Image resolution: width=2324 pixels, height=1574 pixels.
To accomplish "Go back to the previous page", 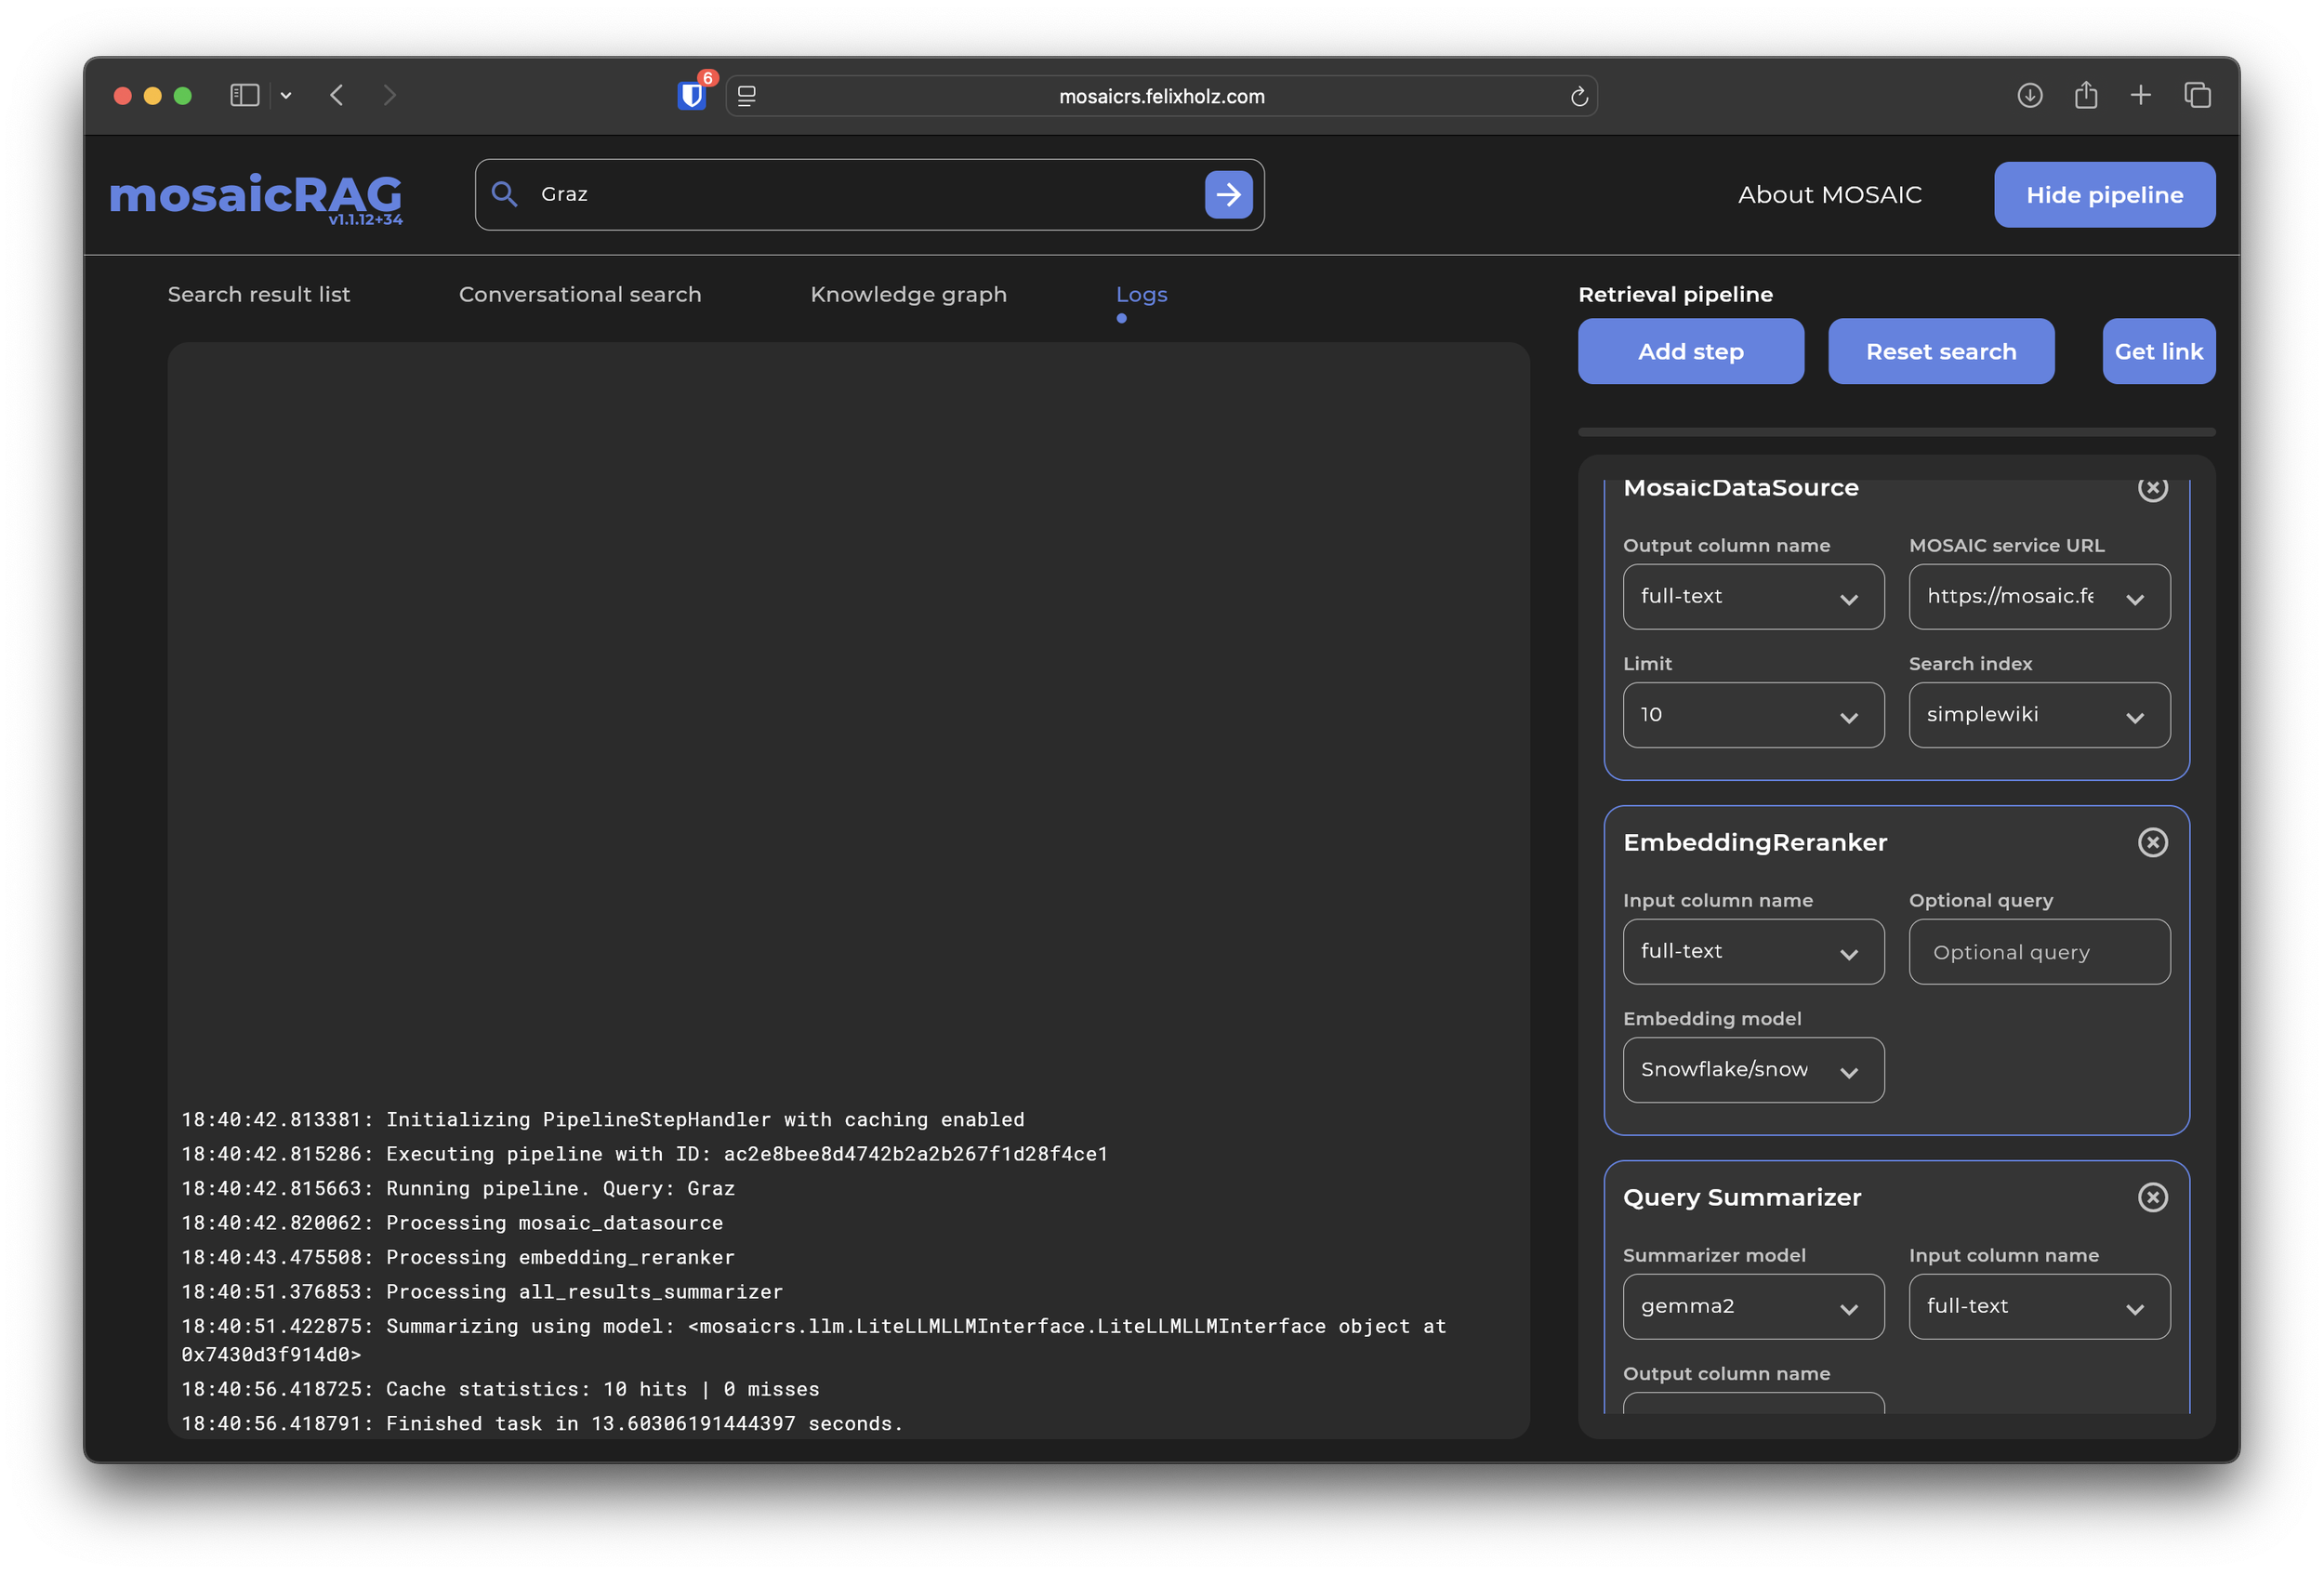I will [x=337, y=95].
